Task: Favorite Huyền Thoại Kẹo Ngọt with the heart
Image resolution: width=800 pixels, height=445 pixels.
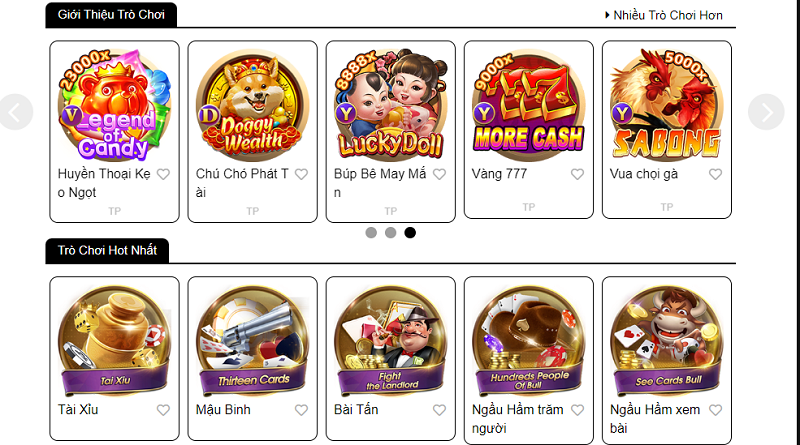Action: [163, 175]
